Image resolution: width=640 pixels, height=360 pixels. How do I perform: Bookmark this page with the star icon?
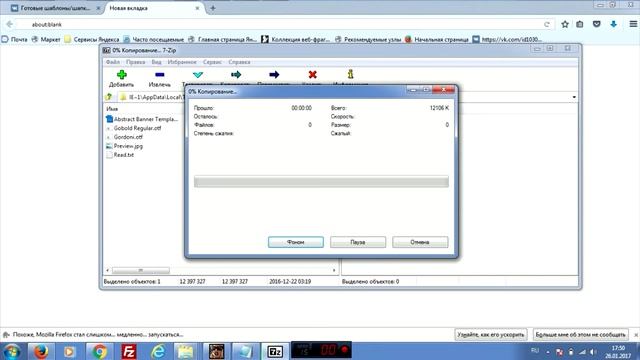coord(565,24)
